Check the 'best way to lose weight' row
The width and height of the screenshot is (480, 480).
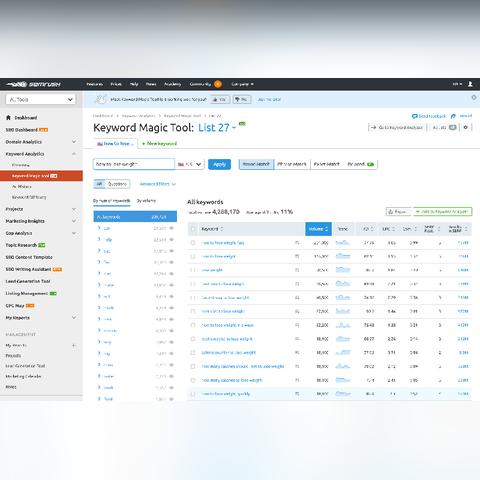(193, 284)
